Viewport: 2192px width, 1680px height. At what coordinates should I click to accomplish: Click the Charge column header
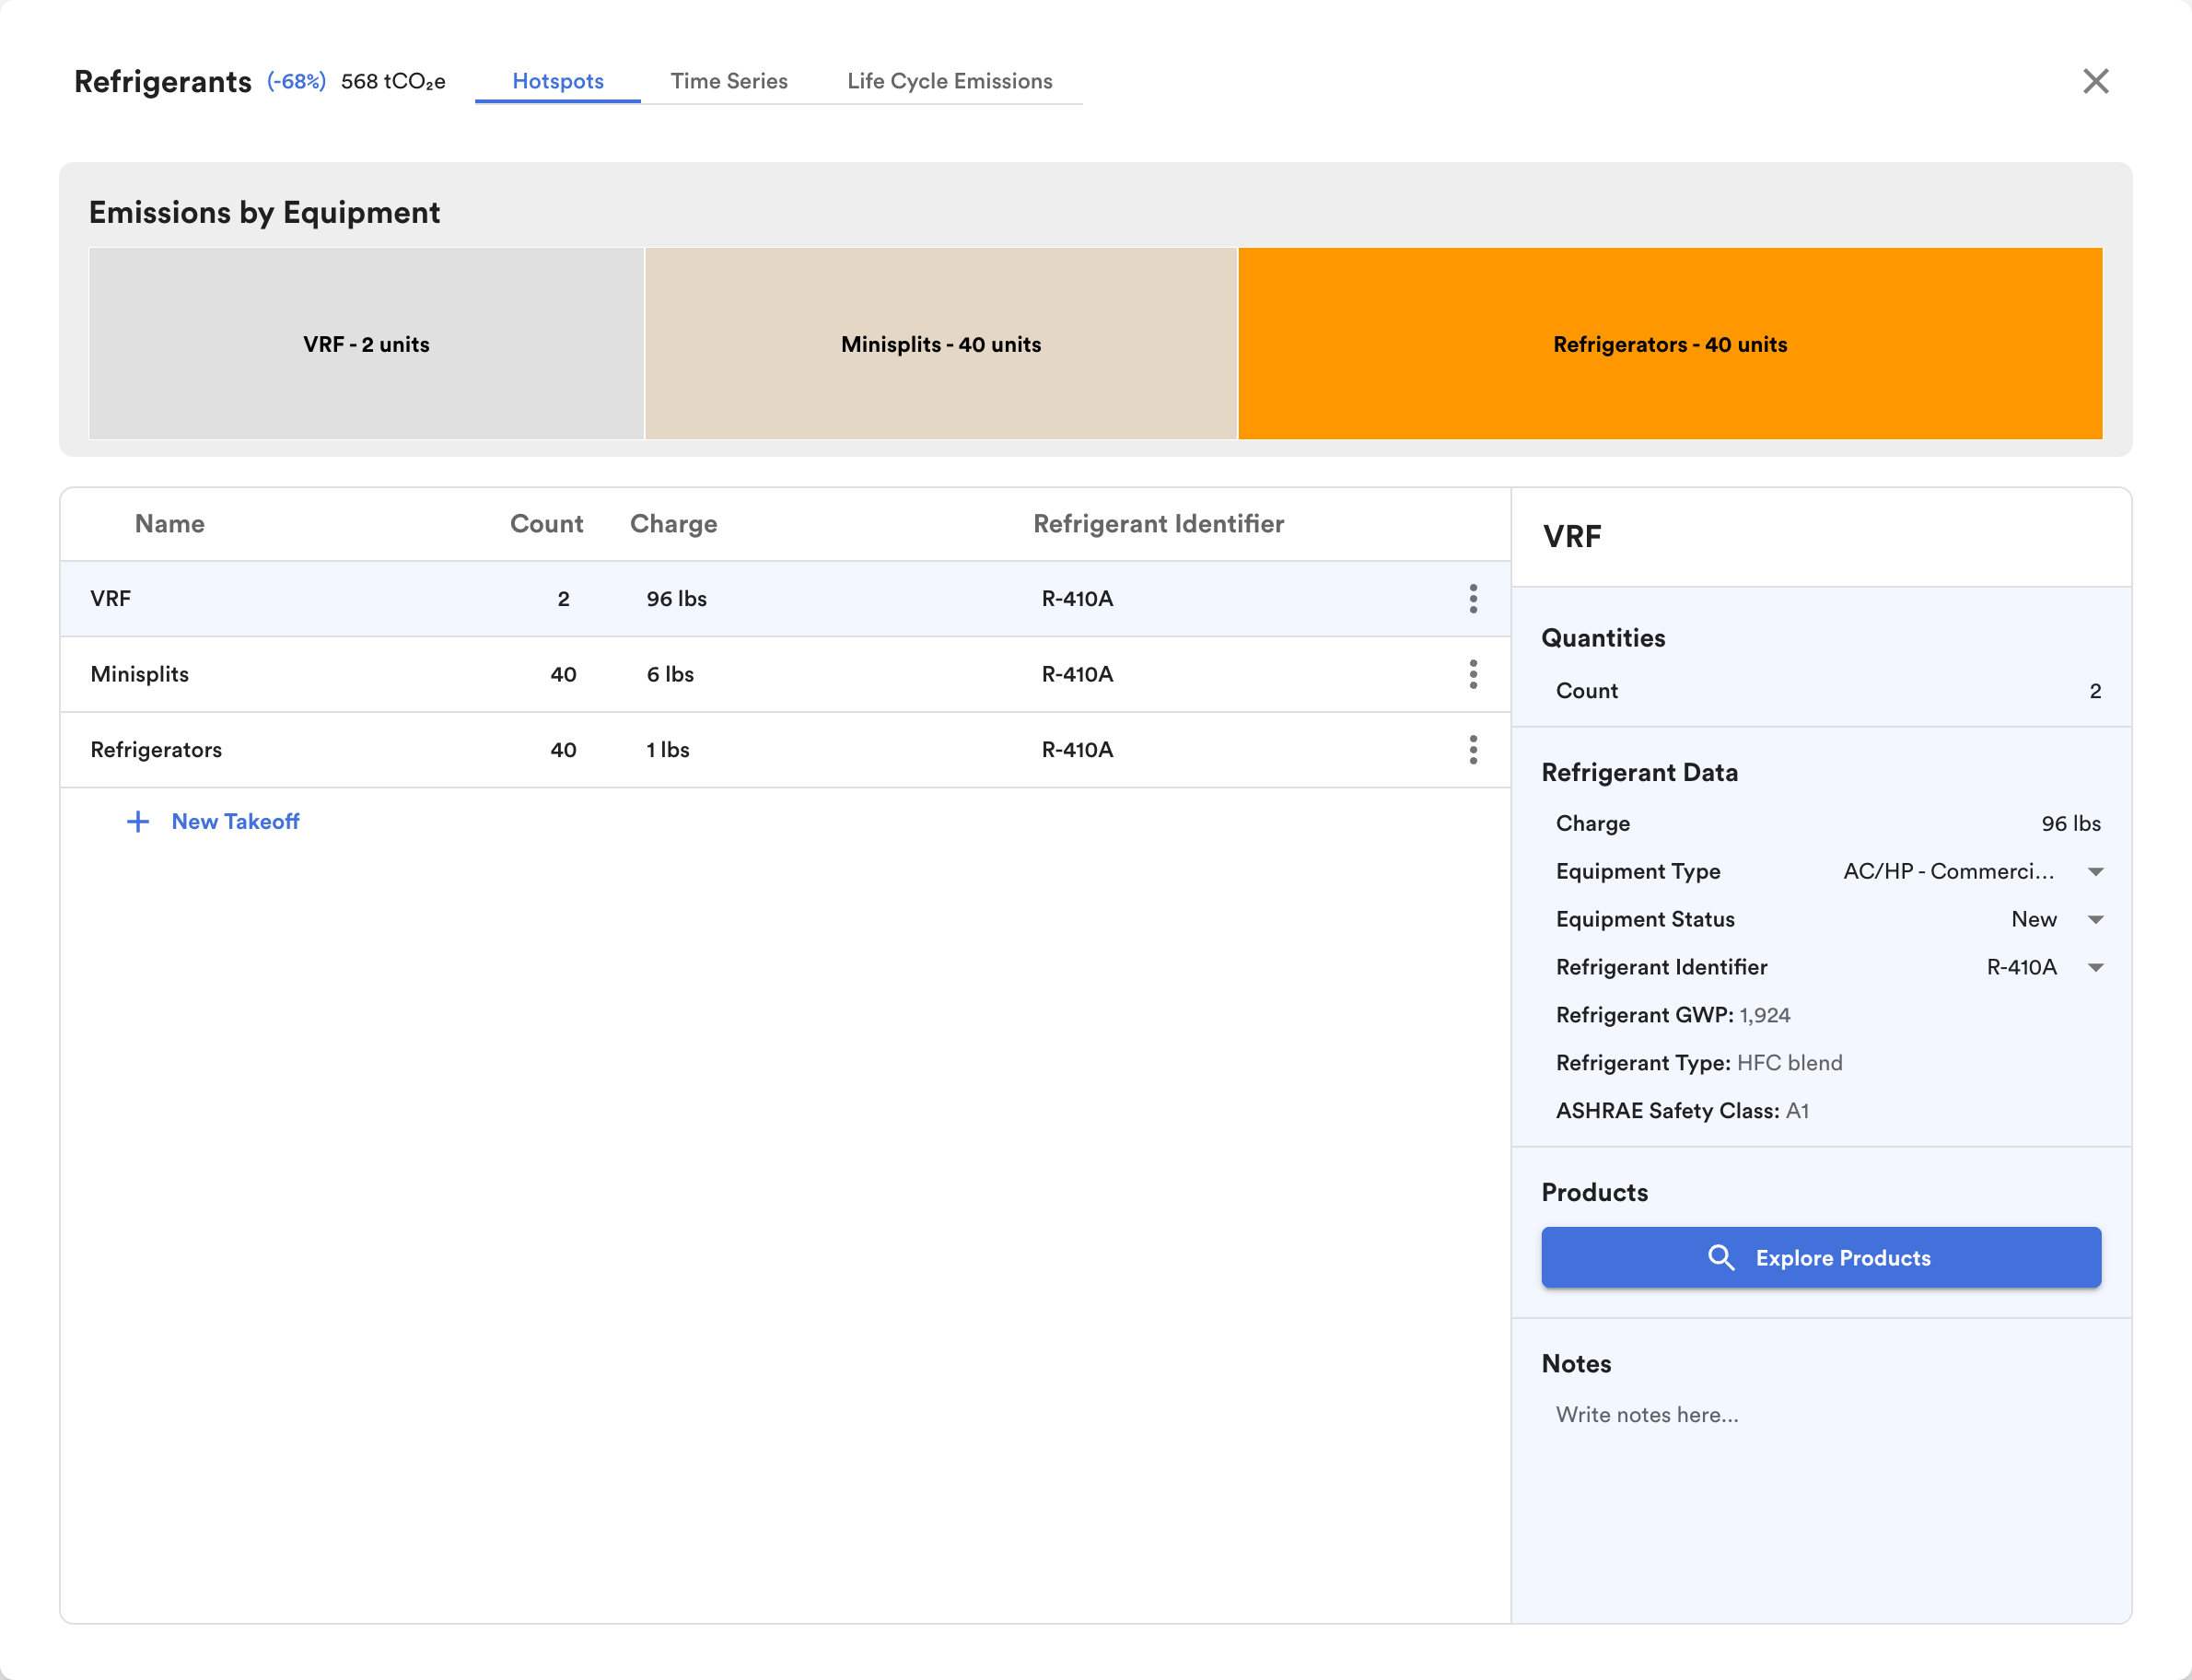coord(674,524)
